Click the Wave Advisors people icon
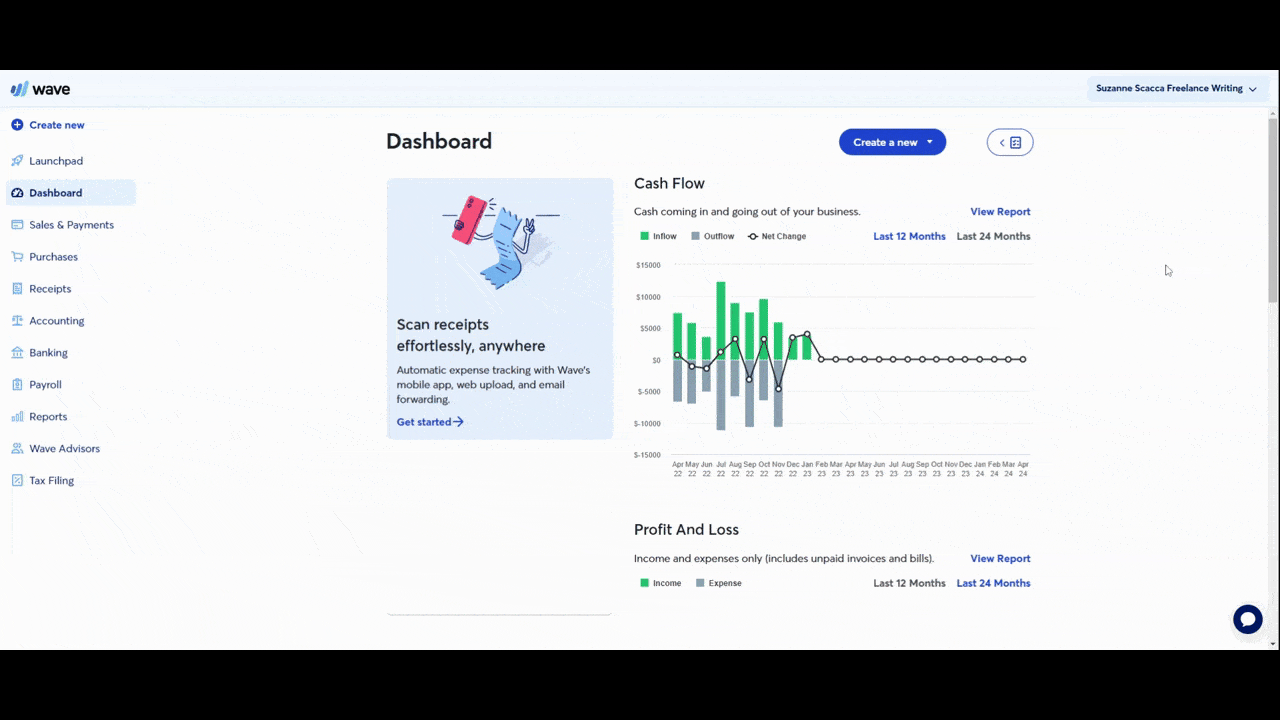Screen dimensions: 1280x720 pos(17,449)
